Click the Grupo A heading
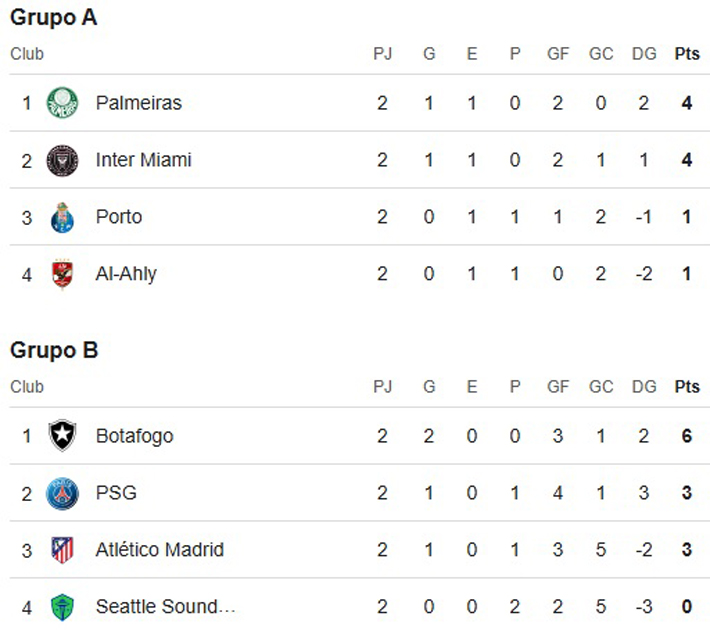Screen dimensions: 710x634 [x=54, y=18]
